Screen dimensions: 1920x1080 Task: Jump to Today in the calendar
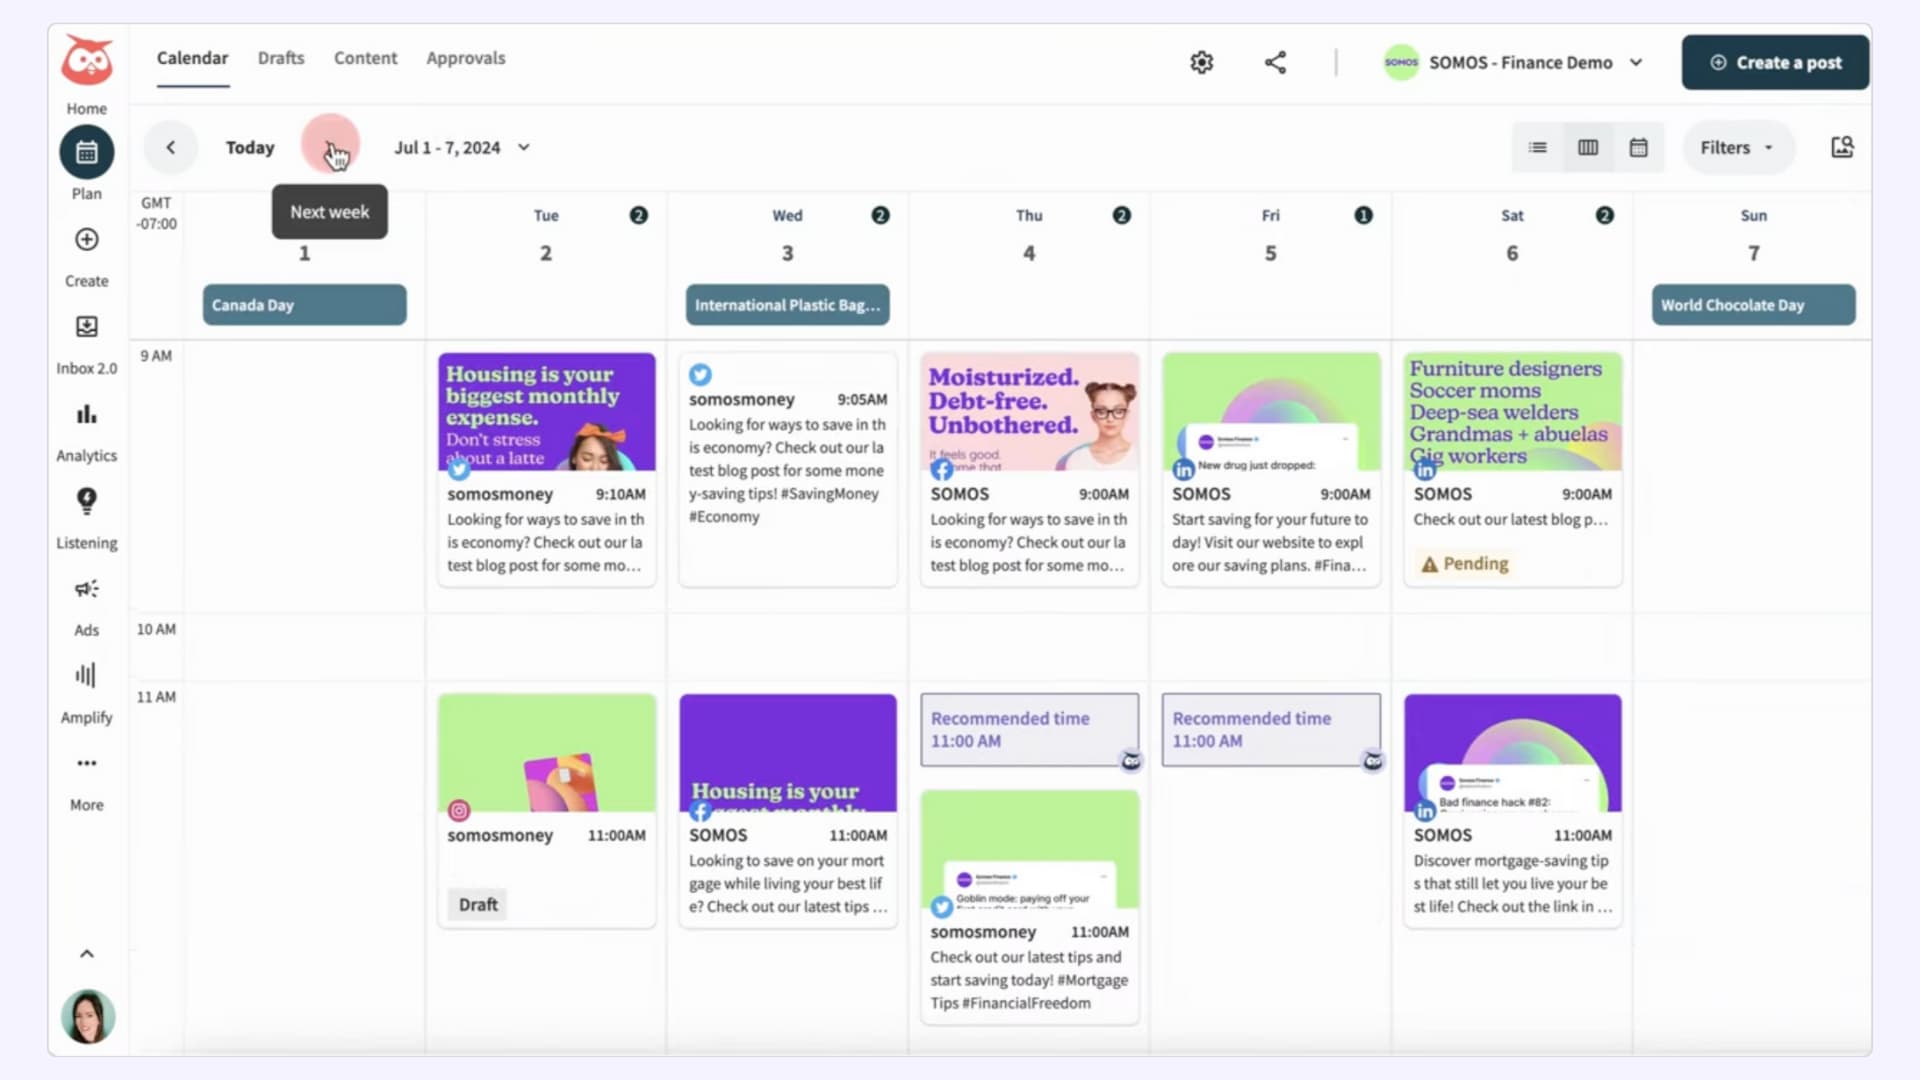[249, 147]
